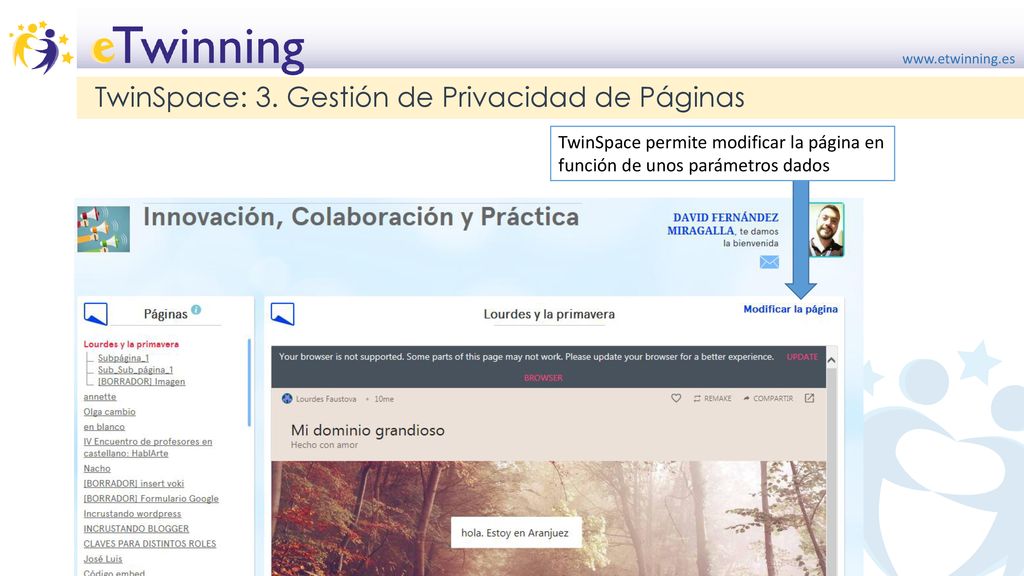The height and width of the screenshot is (576, 1024).
Task: Click David Fernández profile photo
Action: [x=827, y=229]
